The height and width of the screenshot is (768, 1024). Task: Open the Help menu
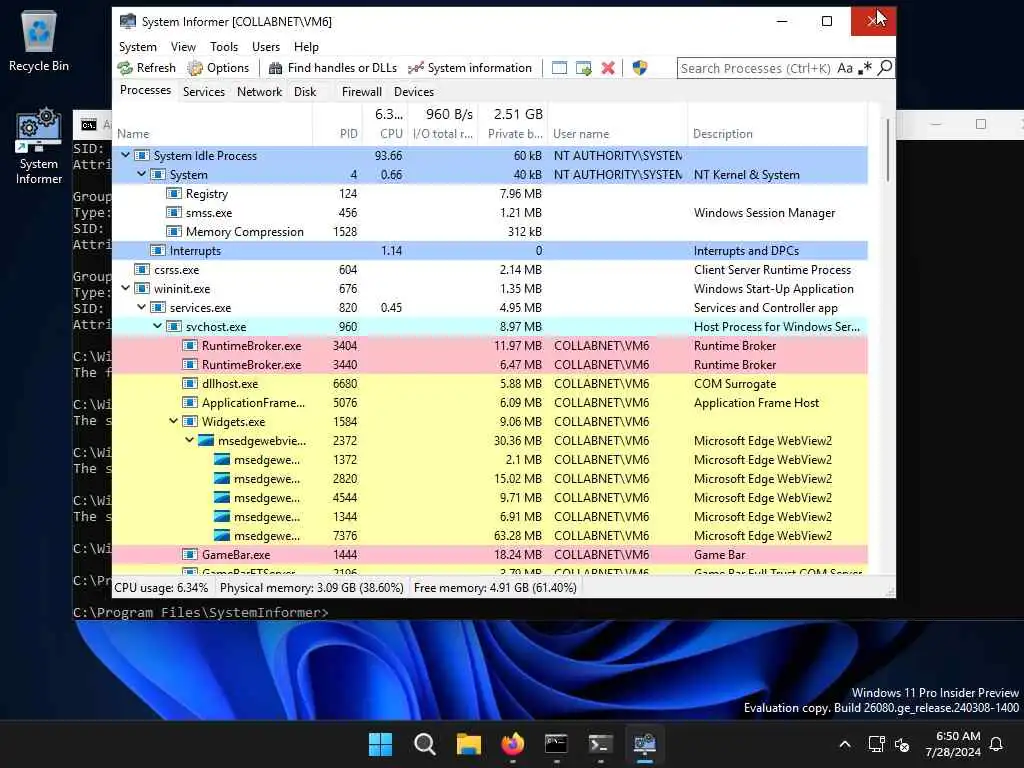coord(306,47)
